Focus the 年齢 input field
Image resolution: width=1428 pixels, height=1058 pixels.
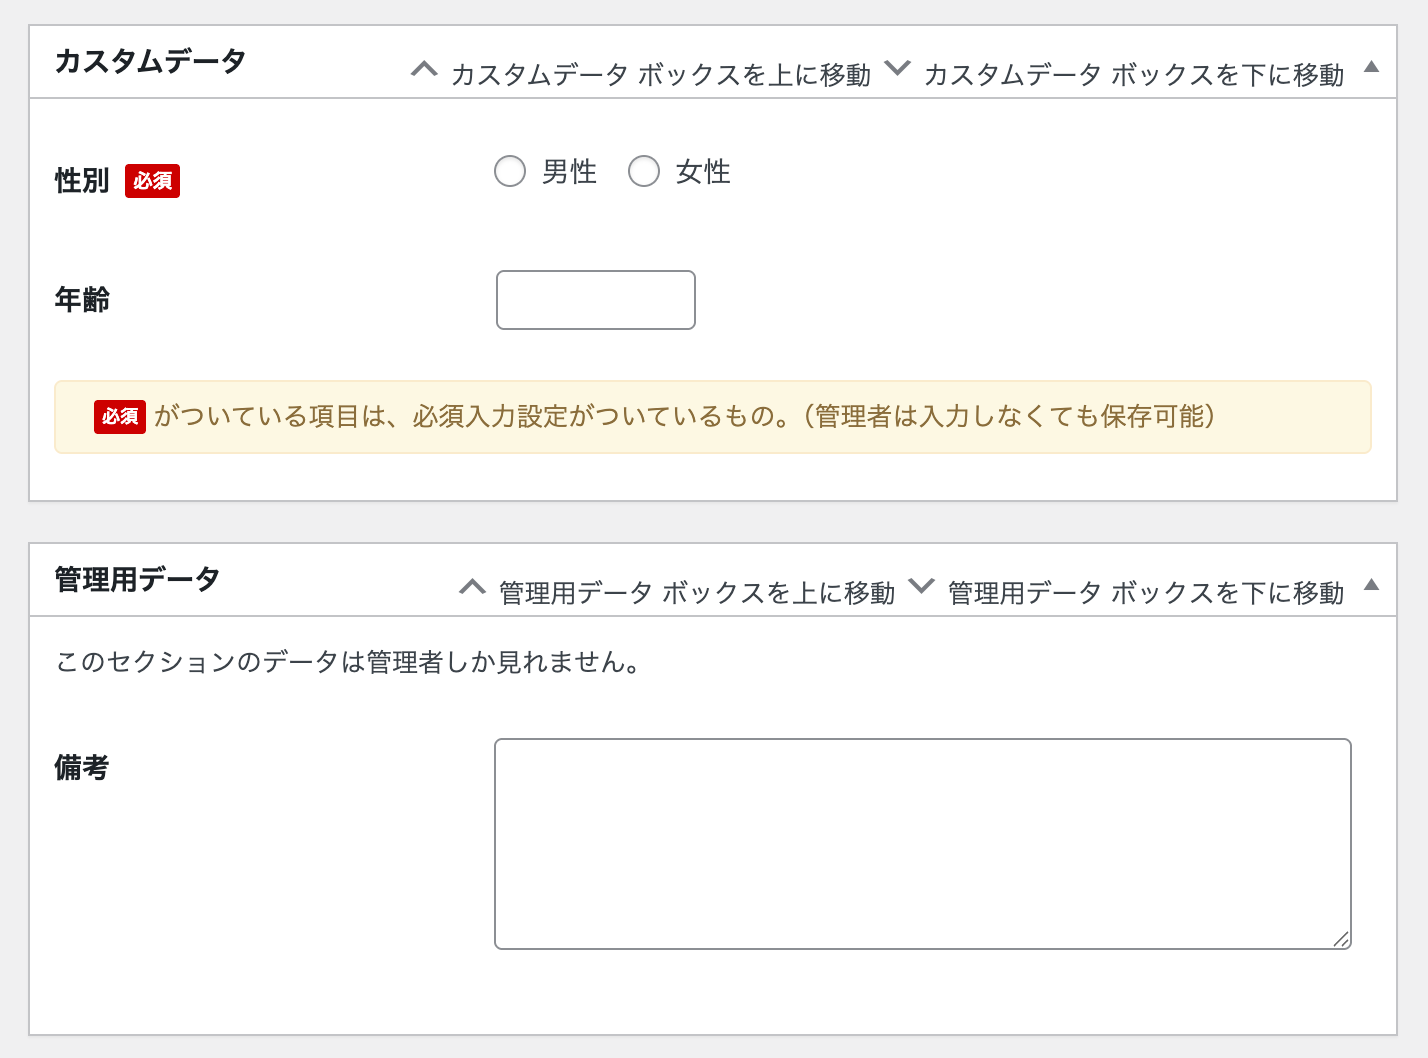[596, 300]
